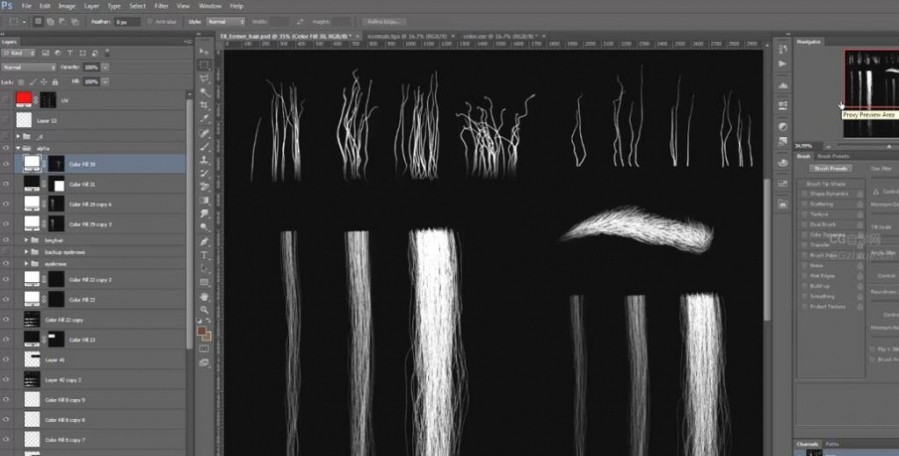
Task: Select the Horizontal Type tool
Action: coord(204,255)
